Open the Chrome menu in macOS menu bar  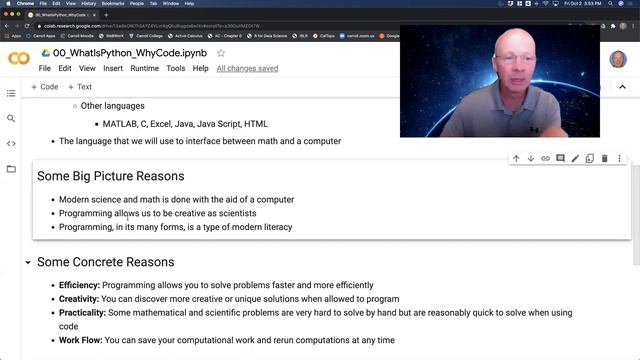[25, 3]
